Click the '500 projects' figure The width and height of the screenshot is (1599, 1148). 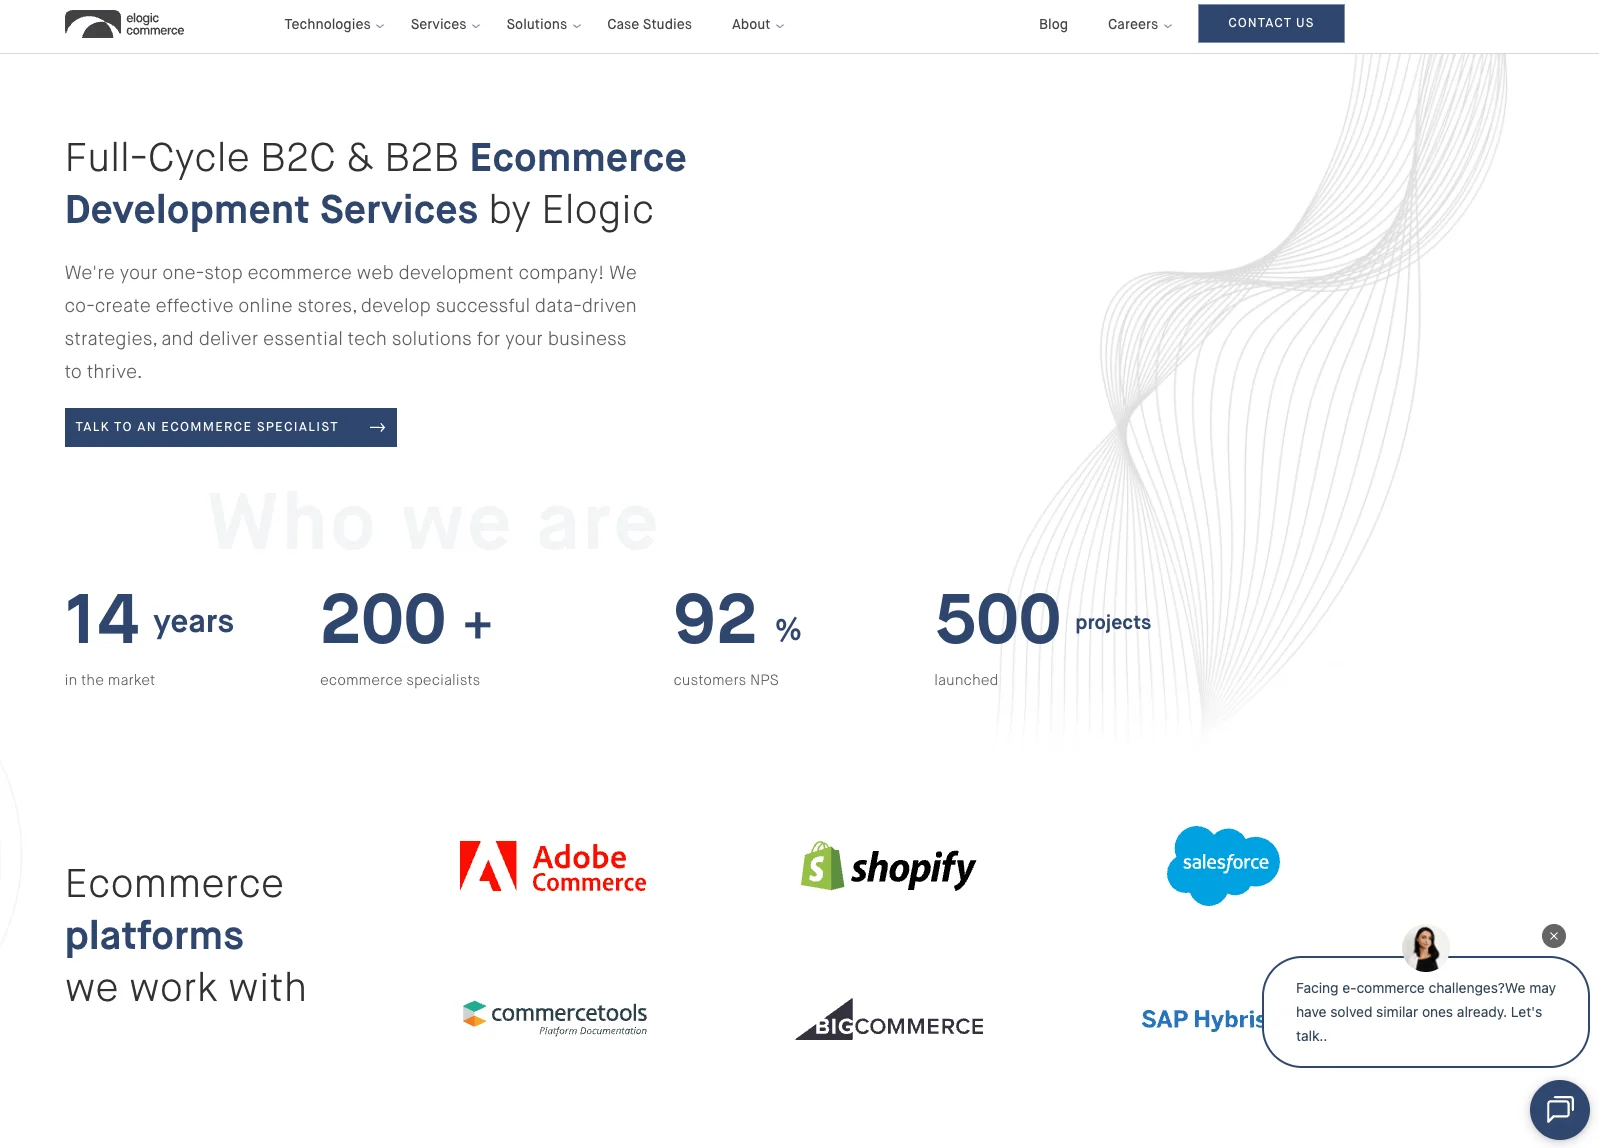[x=1043, y=619]
